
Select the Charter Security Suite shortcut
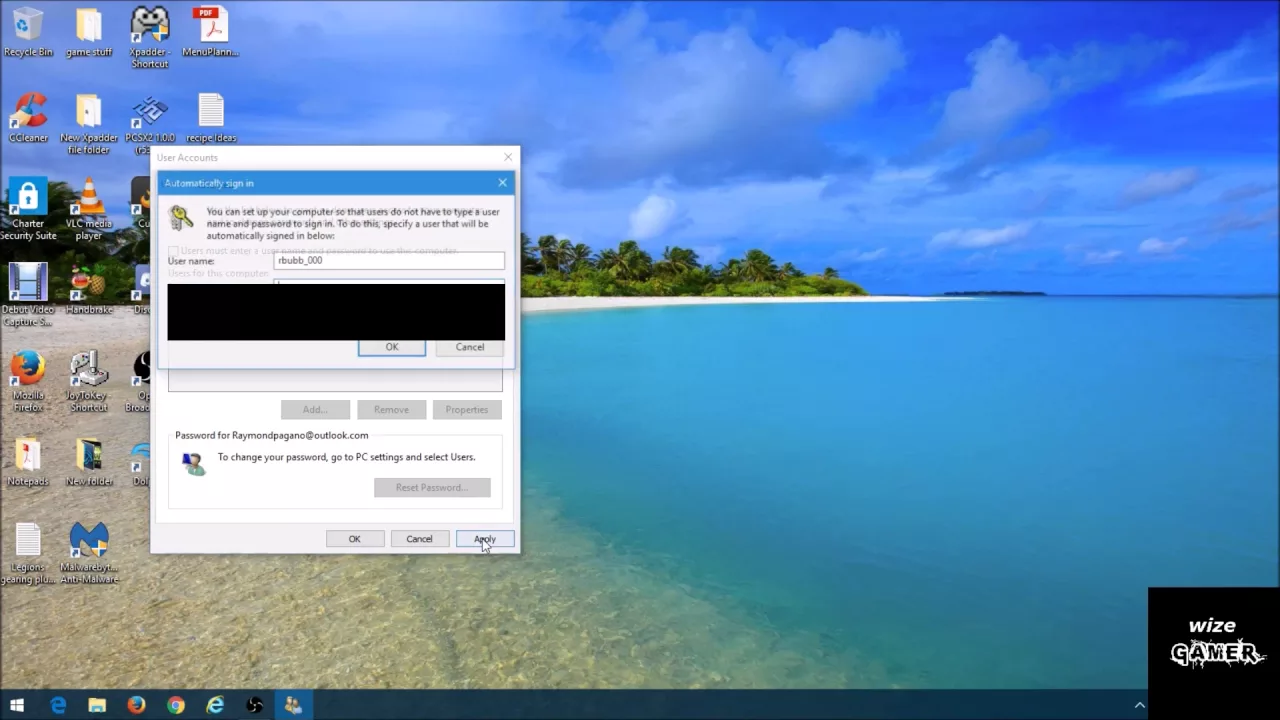(x=28, y=210)
